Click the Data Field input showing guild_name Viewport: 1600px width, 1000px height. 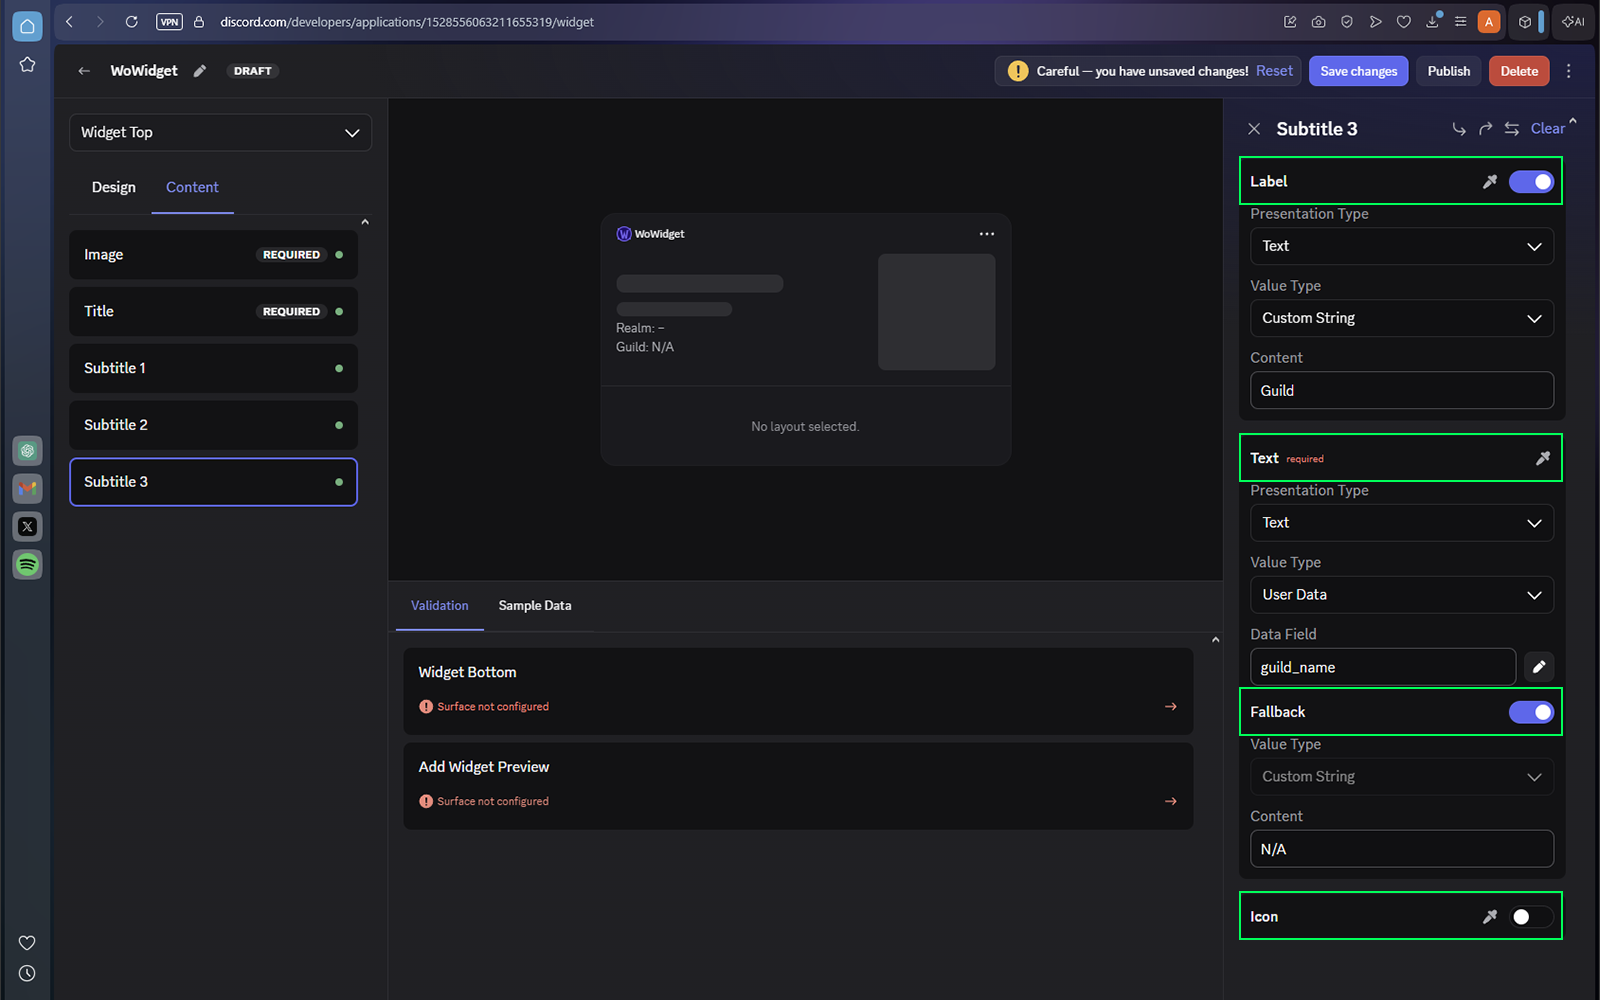click(x=1383, y=667)
